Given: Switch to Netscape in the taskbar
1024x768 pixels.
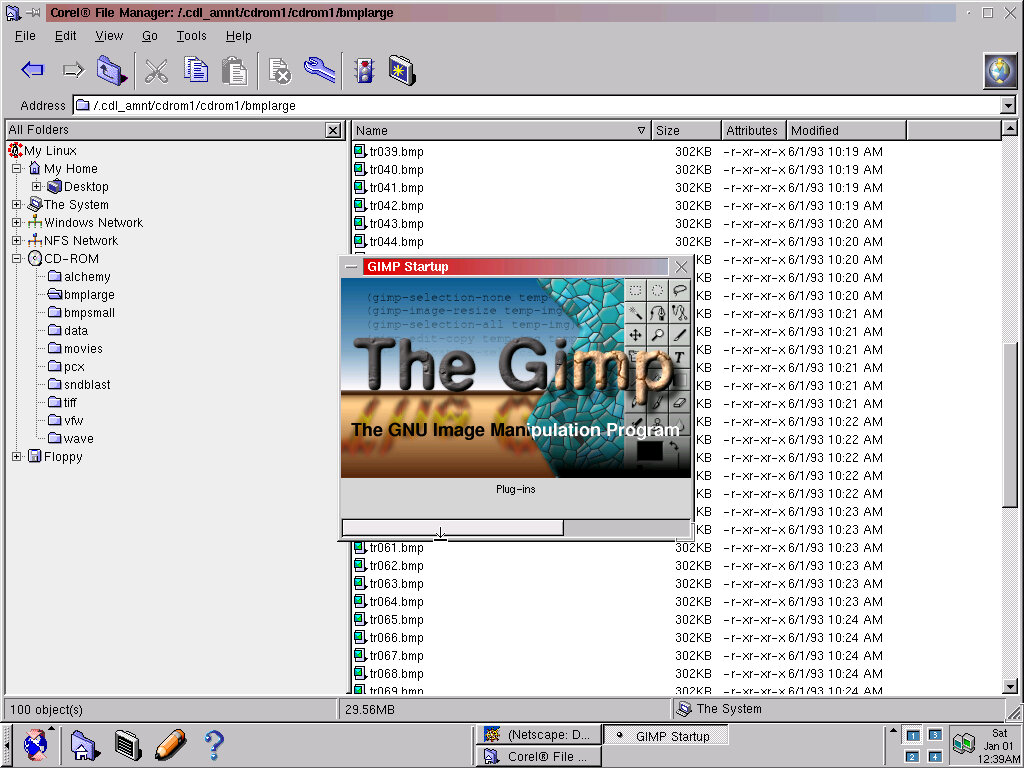Looking at the screenshot, I should click(x=539, y=735).
